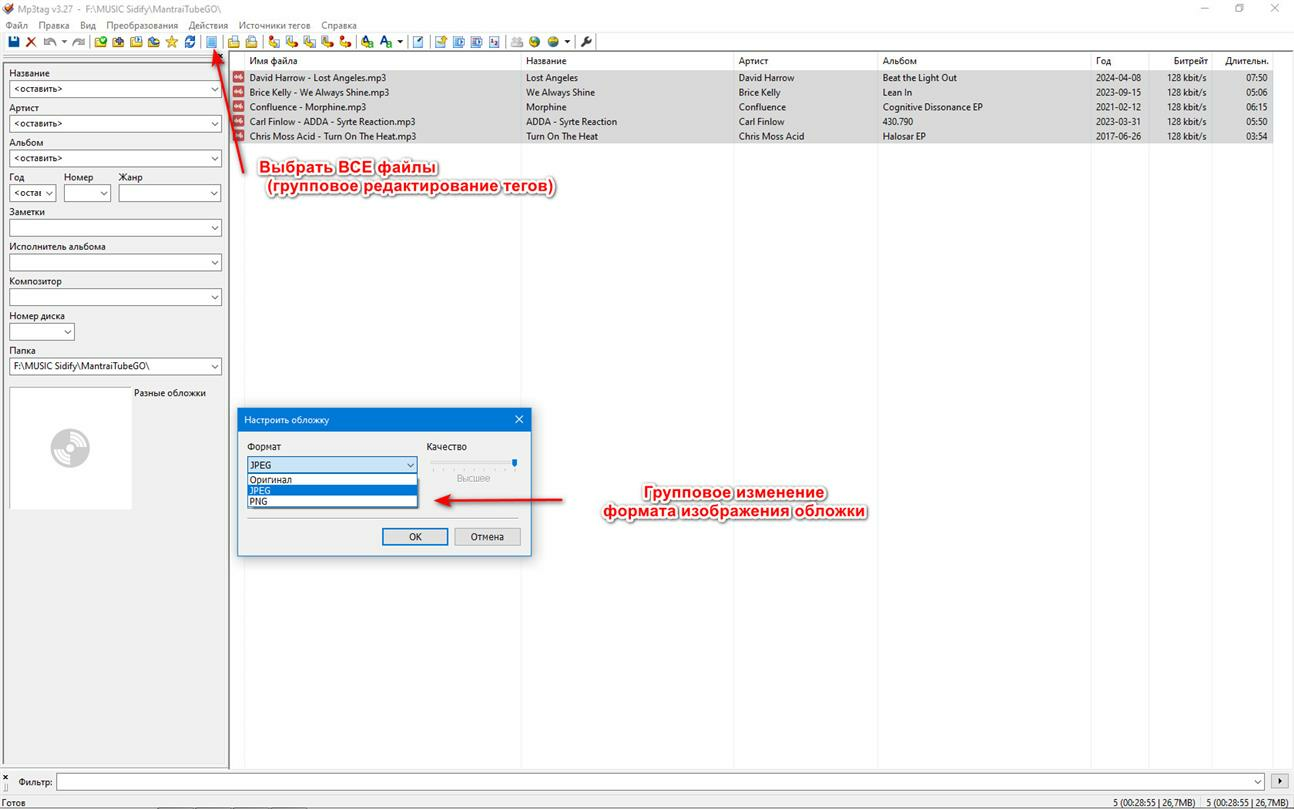The width and height of the screenshot is (1294, 809).
Task: Click the Text file to Tag icon
Action: pos(326,42)
